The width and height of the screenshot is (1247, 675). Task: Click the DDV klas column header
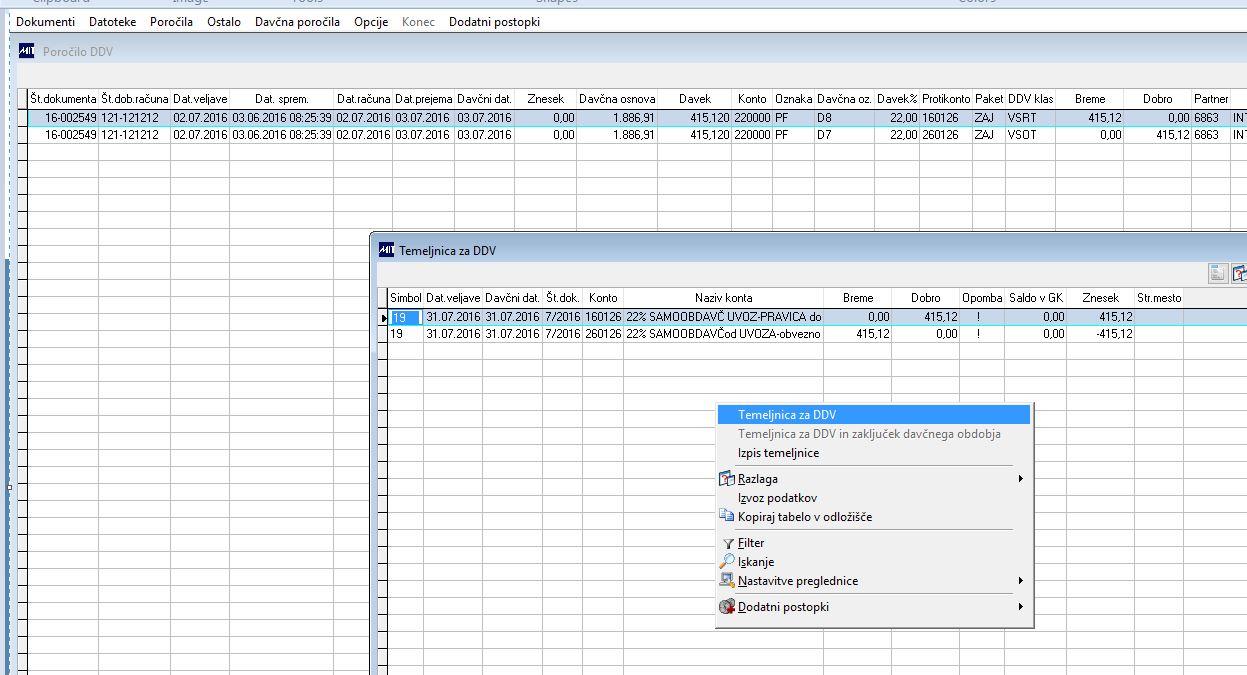coord(1031,99)
